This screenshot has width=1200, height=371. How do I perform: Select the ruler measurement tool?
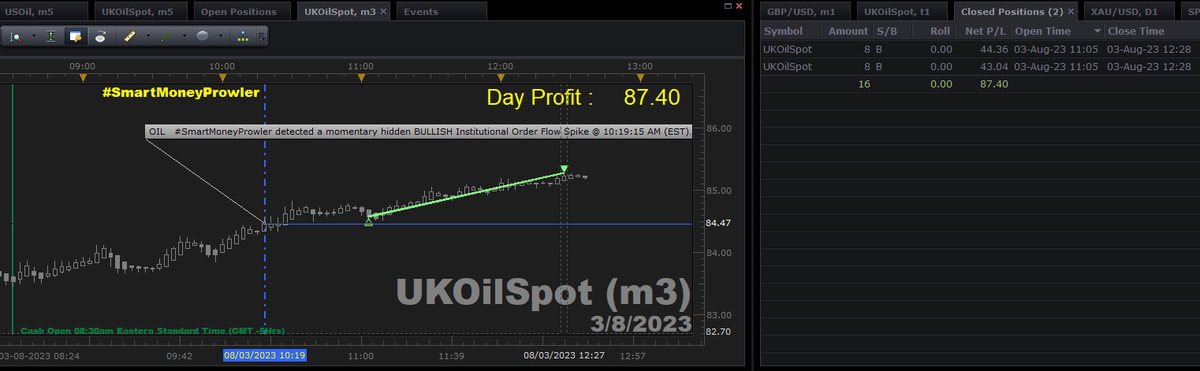(130, 37)
